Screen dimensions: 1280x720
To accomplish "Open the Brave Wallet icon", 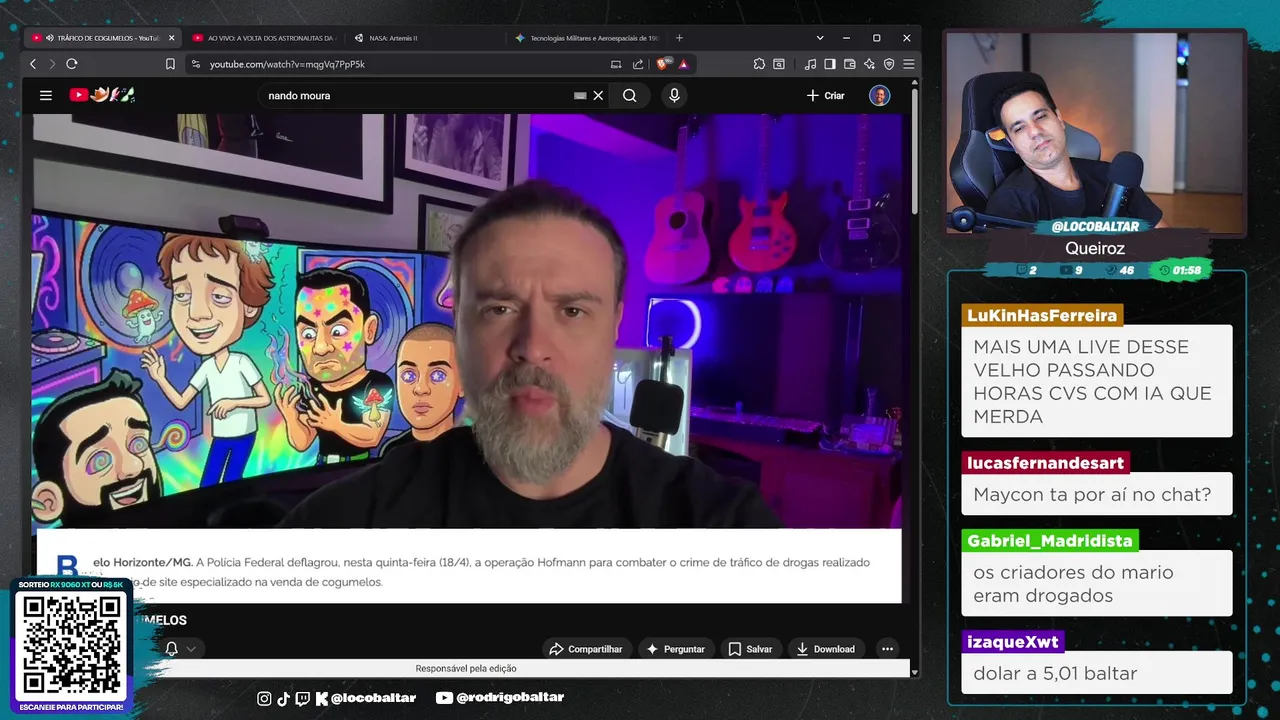I will coord(849,64).
